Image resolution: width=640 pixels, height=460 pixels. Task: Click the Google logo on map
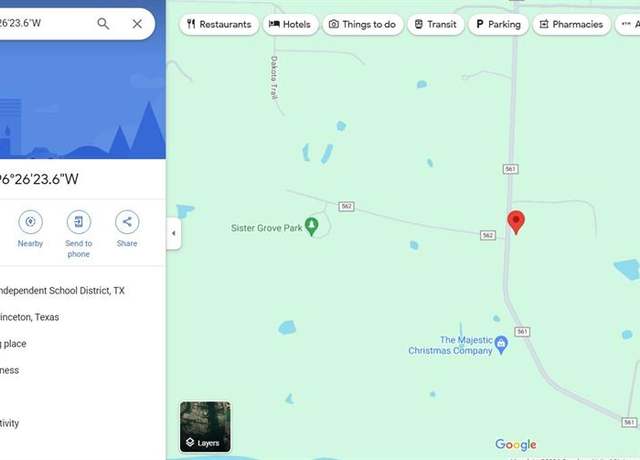(516, 444)
